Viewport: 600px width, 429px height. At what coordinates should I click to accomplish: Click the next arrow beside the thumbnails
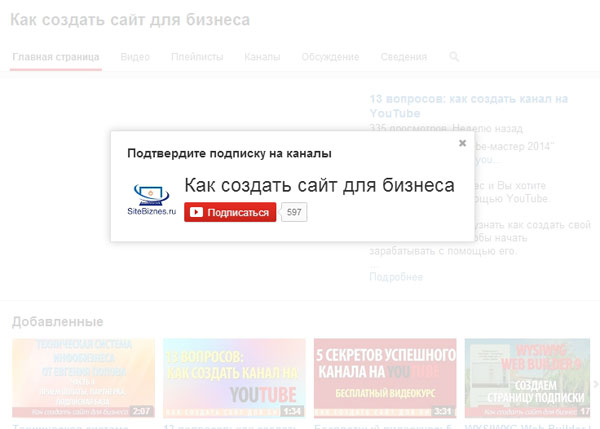point(595,384)
